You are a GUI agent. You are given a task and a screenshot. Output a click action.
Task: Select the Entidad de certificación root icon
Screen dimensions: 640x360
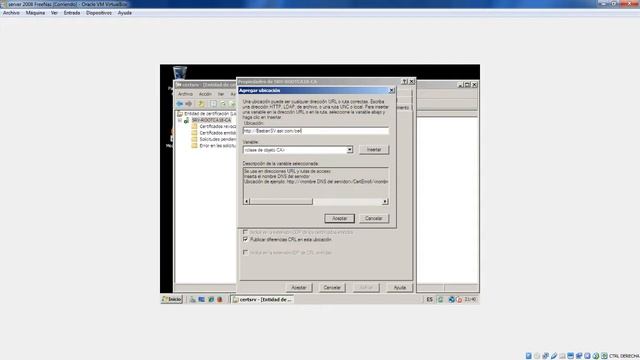pos(180,114)
